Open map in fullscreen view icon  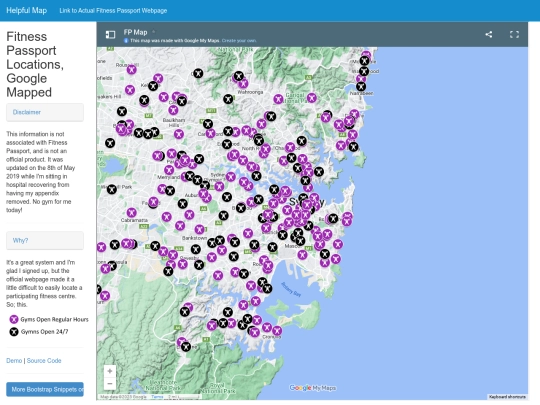514,34
